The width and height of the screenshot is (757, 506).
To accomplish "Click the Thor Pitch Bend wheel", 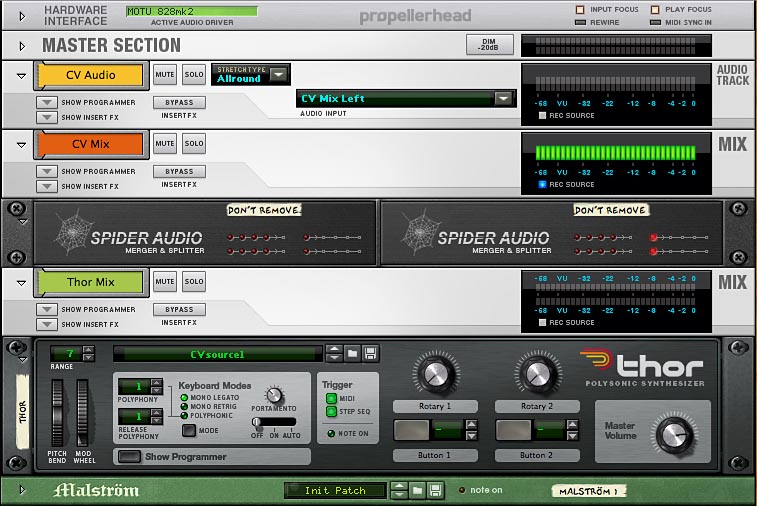I will pyautogui.click(x=57, y=413).
